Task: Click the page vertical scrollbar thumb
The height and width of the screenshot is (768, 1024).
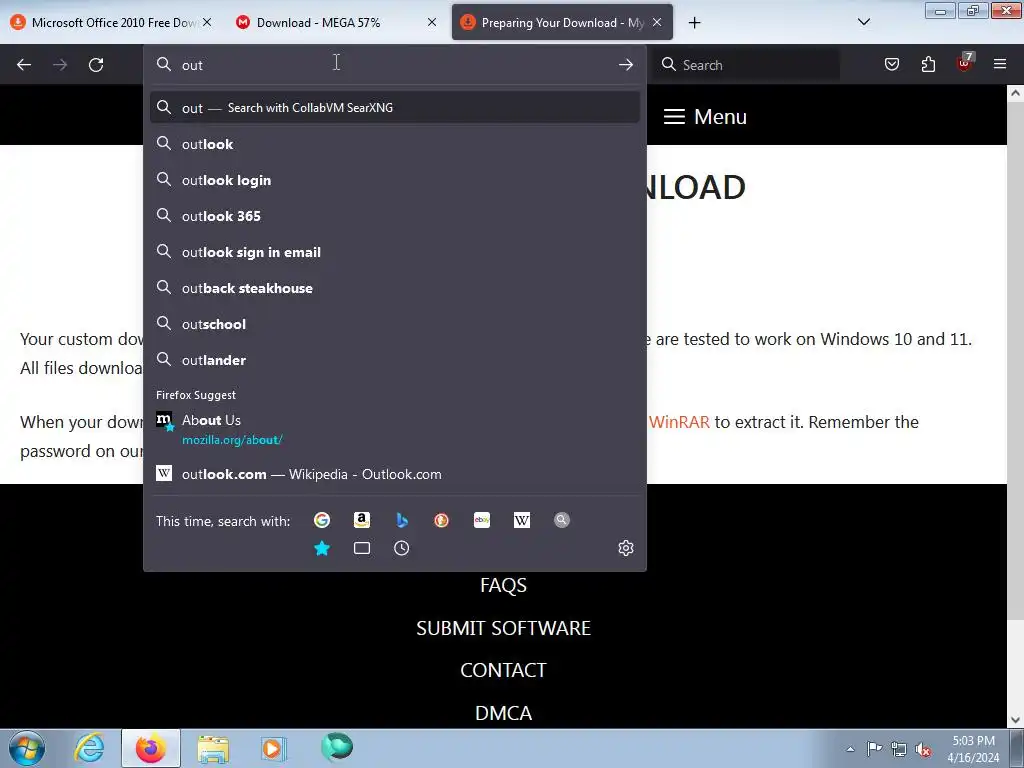Action: [1015, 359]
